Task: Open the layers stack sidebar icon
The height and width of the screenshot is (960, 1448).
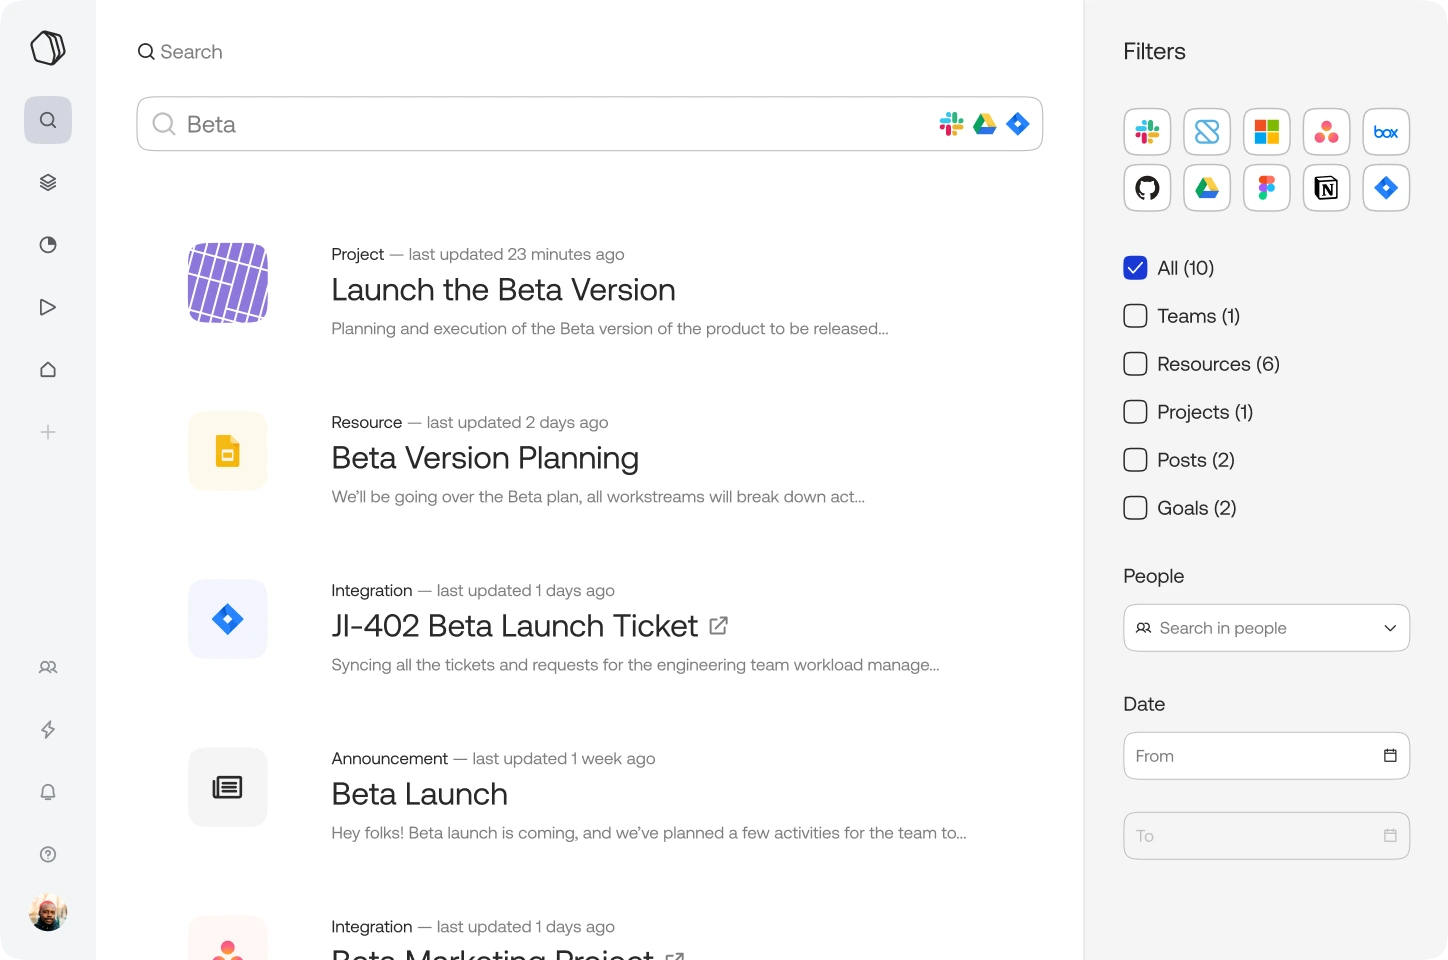Action: [x=48, y=182]
